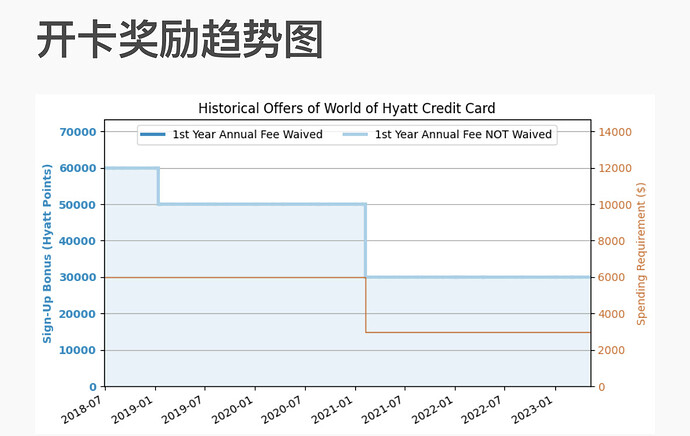Click the 20000 tick on the left axis
Screen dimensions: 690x436
coord(78,314)
